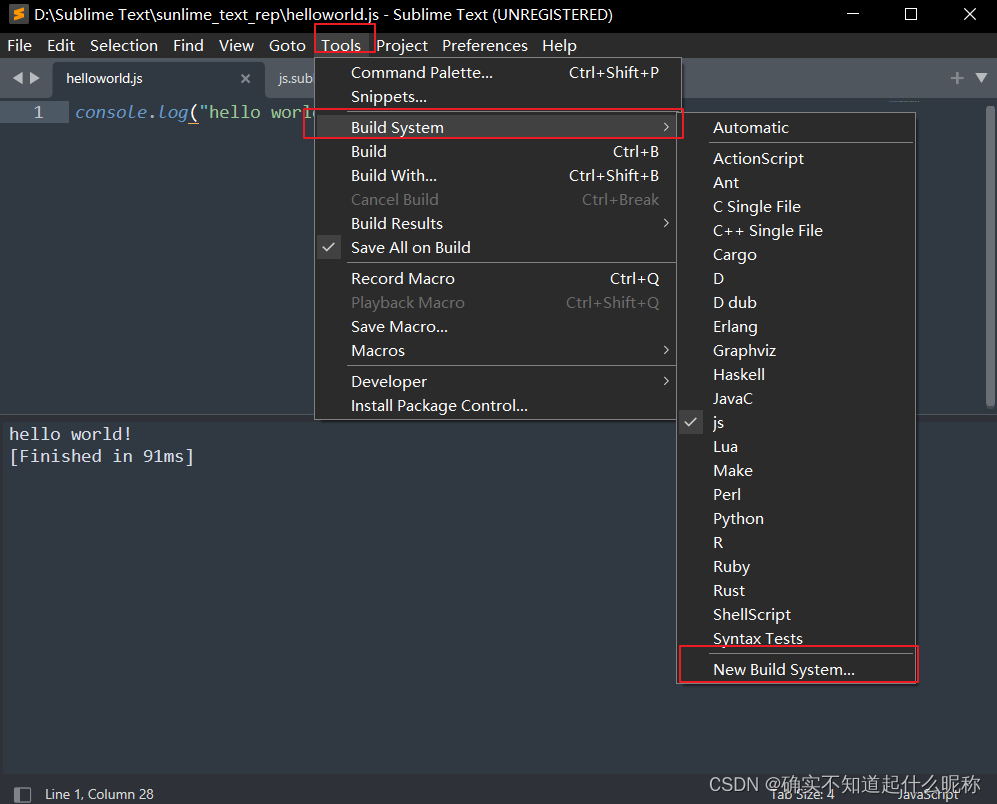Image resolution: width=997 pixels, height=804 pixels.
Task: Open Snippets... from Tools menu
Action: pos(498,97)
